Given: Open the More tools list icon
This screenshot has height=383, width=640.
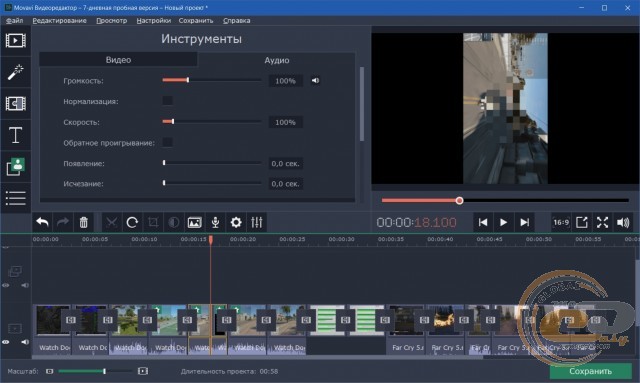Looking at the screenshot, I should [16, 198].
